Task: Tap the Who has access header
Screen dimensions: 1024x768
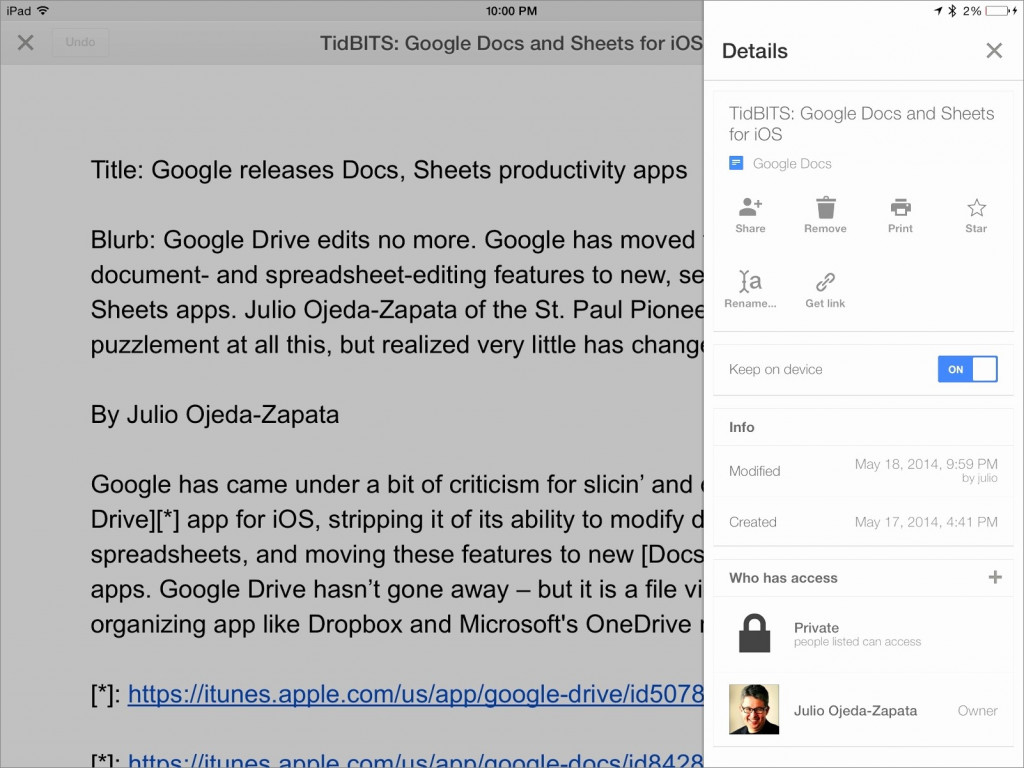Action: click(x=783, y=578)
